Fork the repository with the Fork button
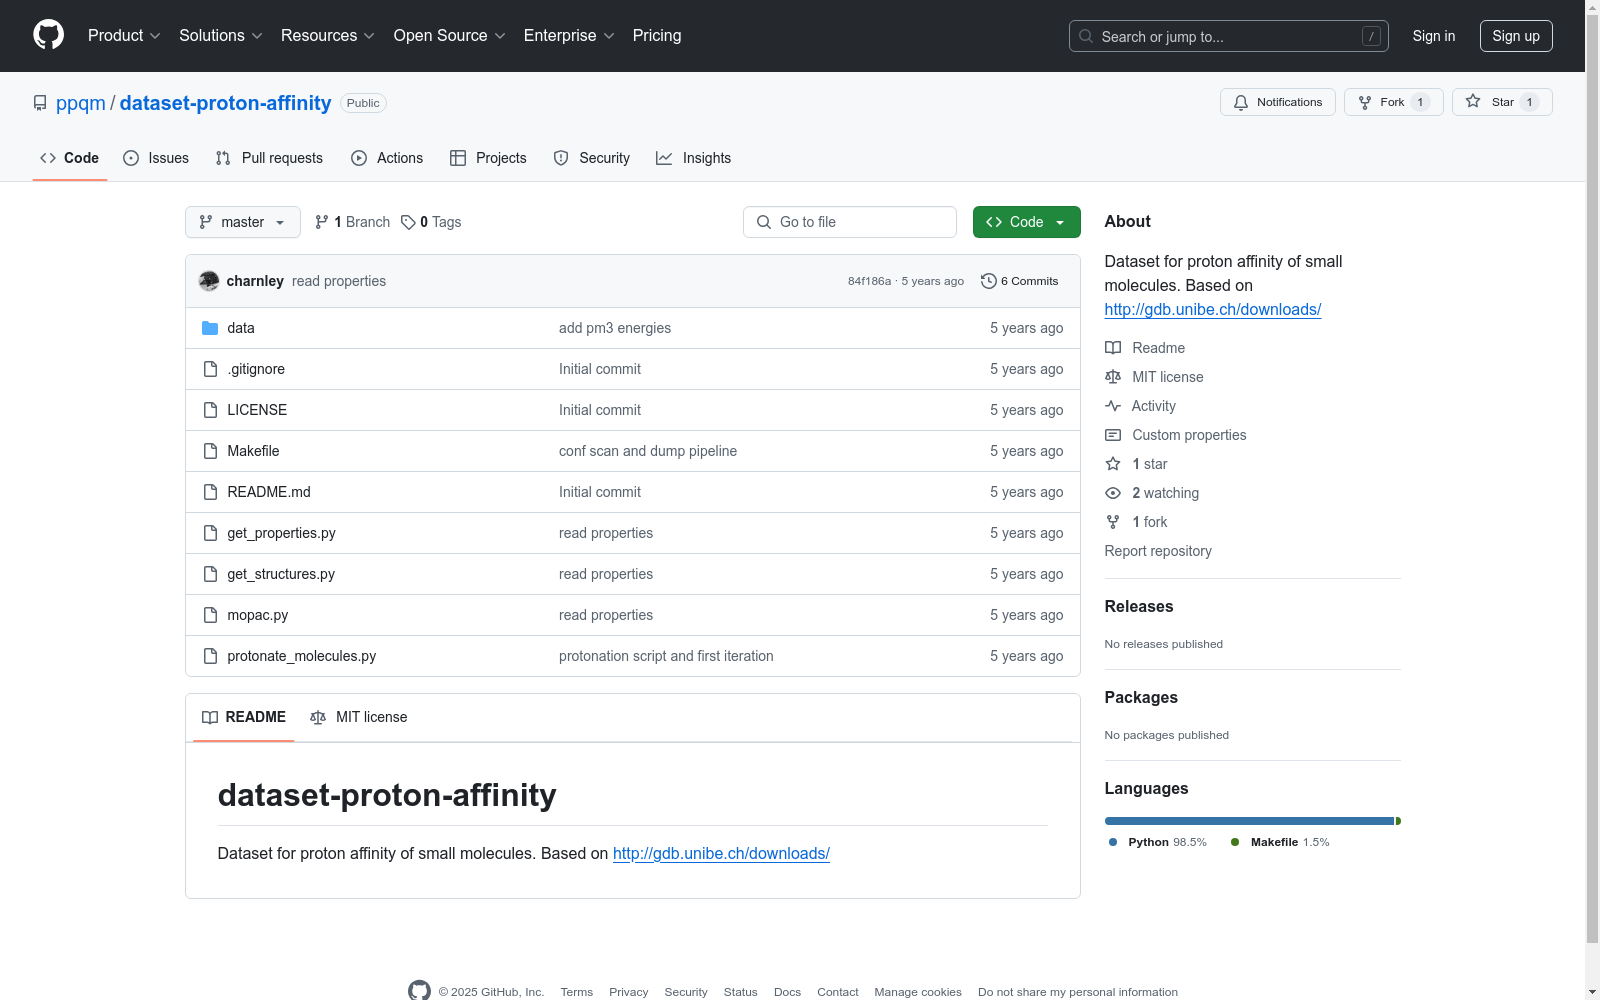The image size is (1600, 1000). (1394, 102)
